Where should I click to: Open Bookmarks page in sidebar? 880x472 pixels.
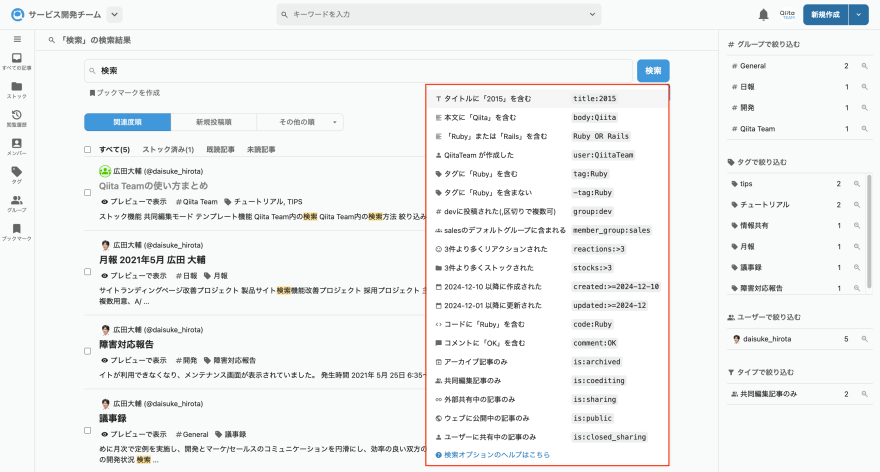(x=17, y=232)
